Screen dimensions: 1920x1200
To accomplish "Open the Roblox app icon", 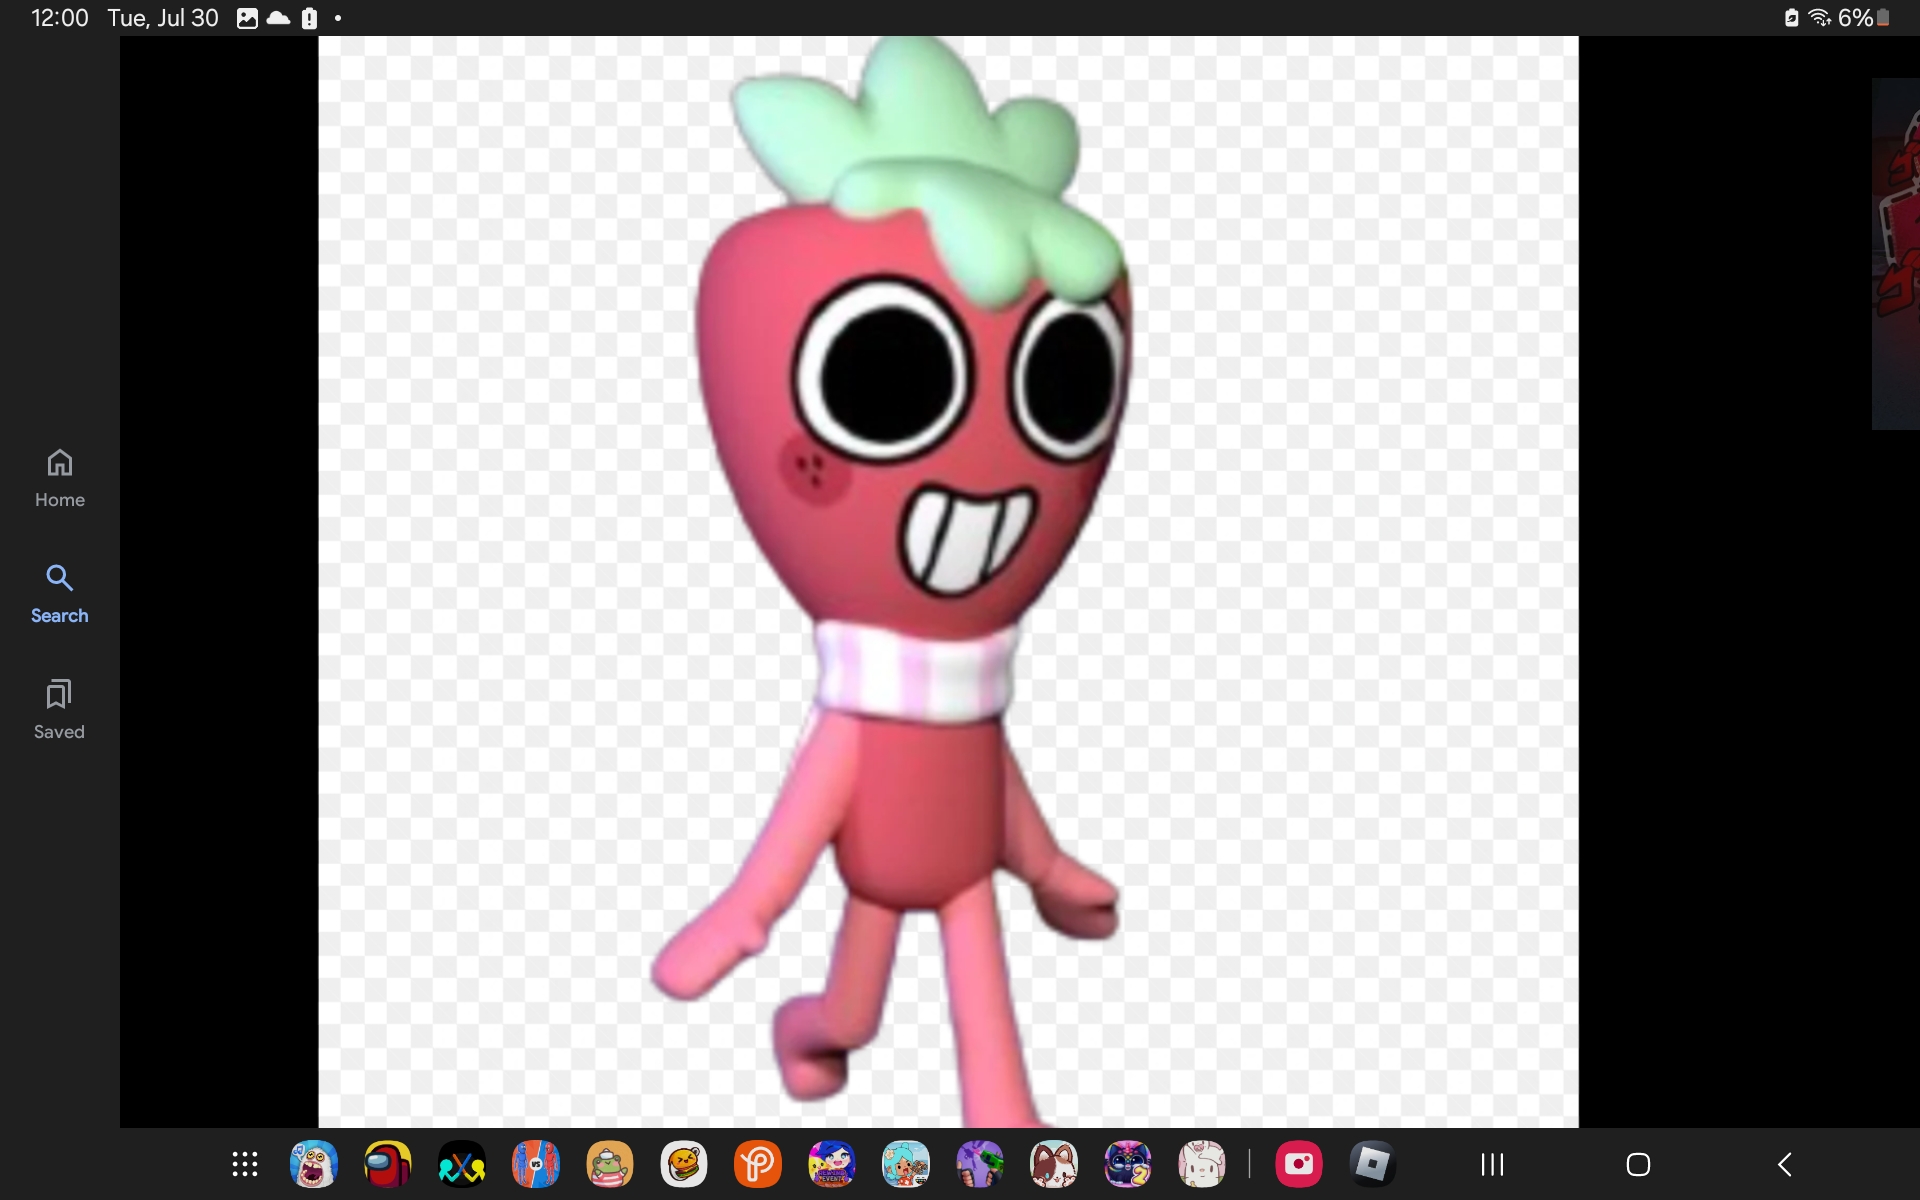I will pyautogui.click(x=1372, y=1164).
